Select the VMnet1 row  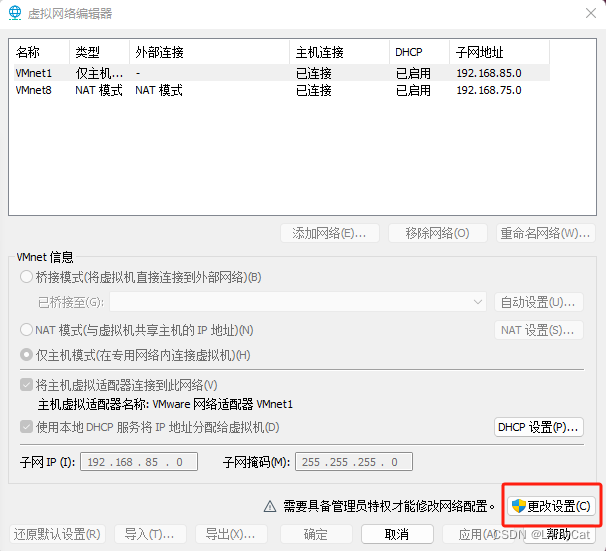coord(282,73)
